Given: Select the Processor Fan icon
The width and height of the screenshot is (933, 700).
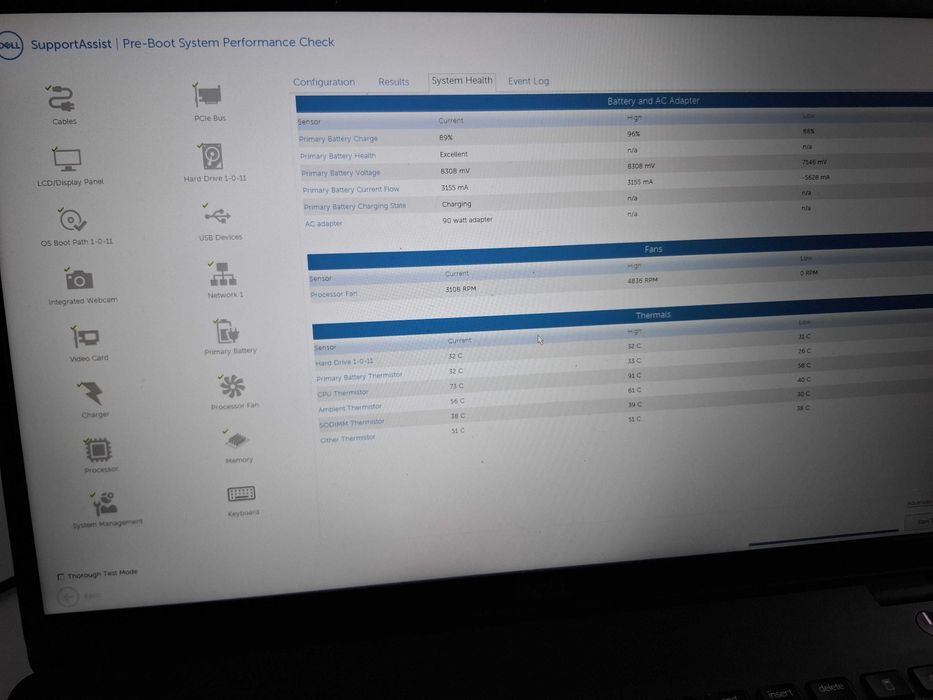Looking at the screenshot, I should [x=232, y=386].
